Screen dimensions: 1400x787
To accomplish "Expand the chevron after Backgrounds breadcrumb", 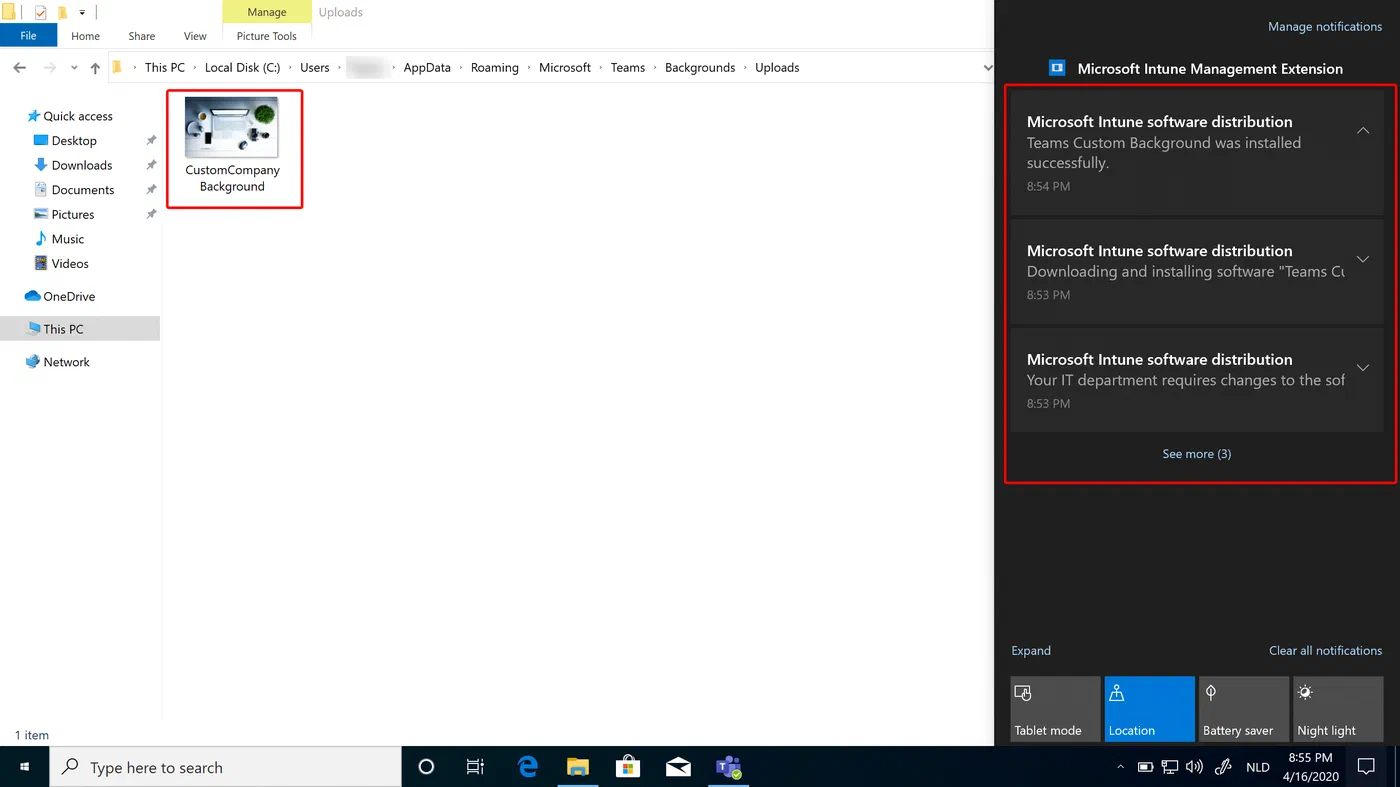I will (x=745, y=68).
